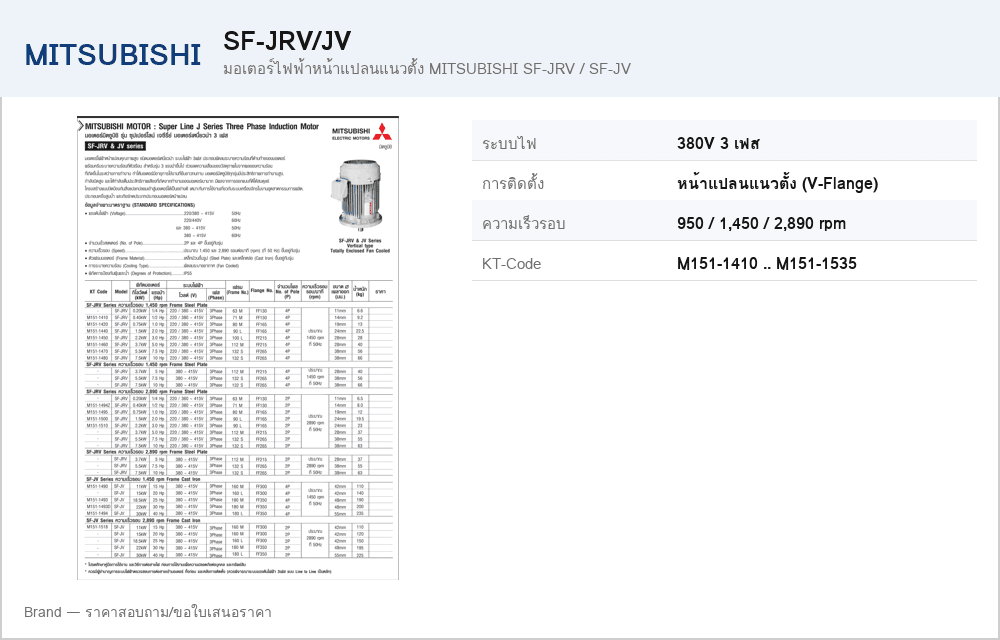Open the SF-JRV/JV datasheet thumbnail
The width and height of the screenshot is (1000, 640).
pos(238,348)
